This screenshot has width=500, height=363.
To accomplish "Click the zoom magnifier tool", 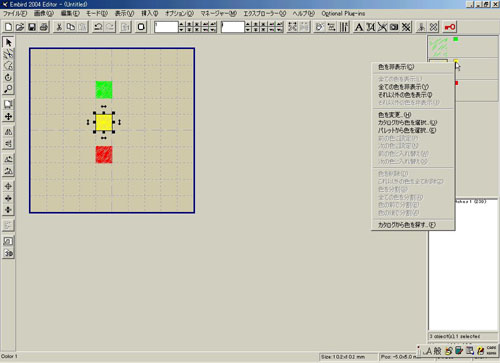I will click(8, 89).
